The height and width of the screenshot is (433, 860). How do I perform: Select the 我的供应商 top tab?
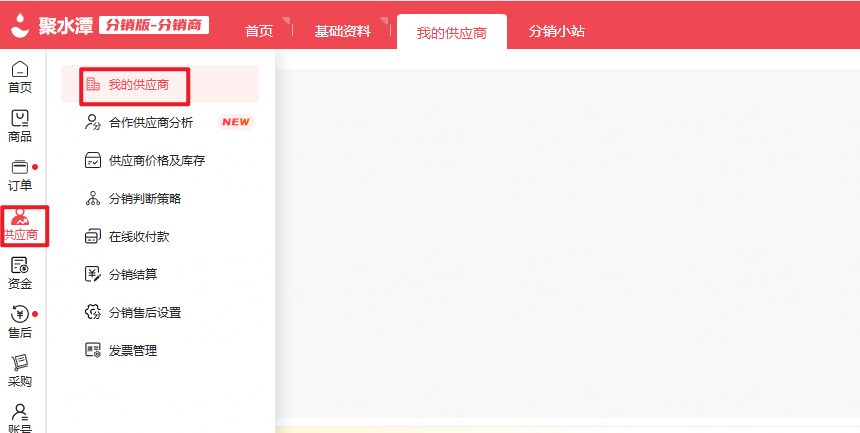[x=451, y=32]
